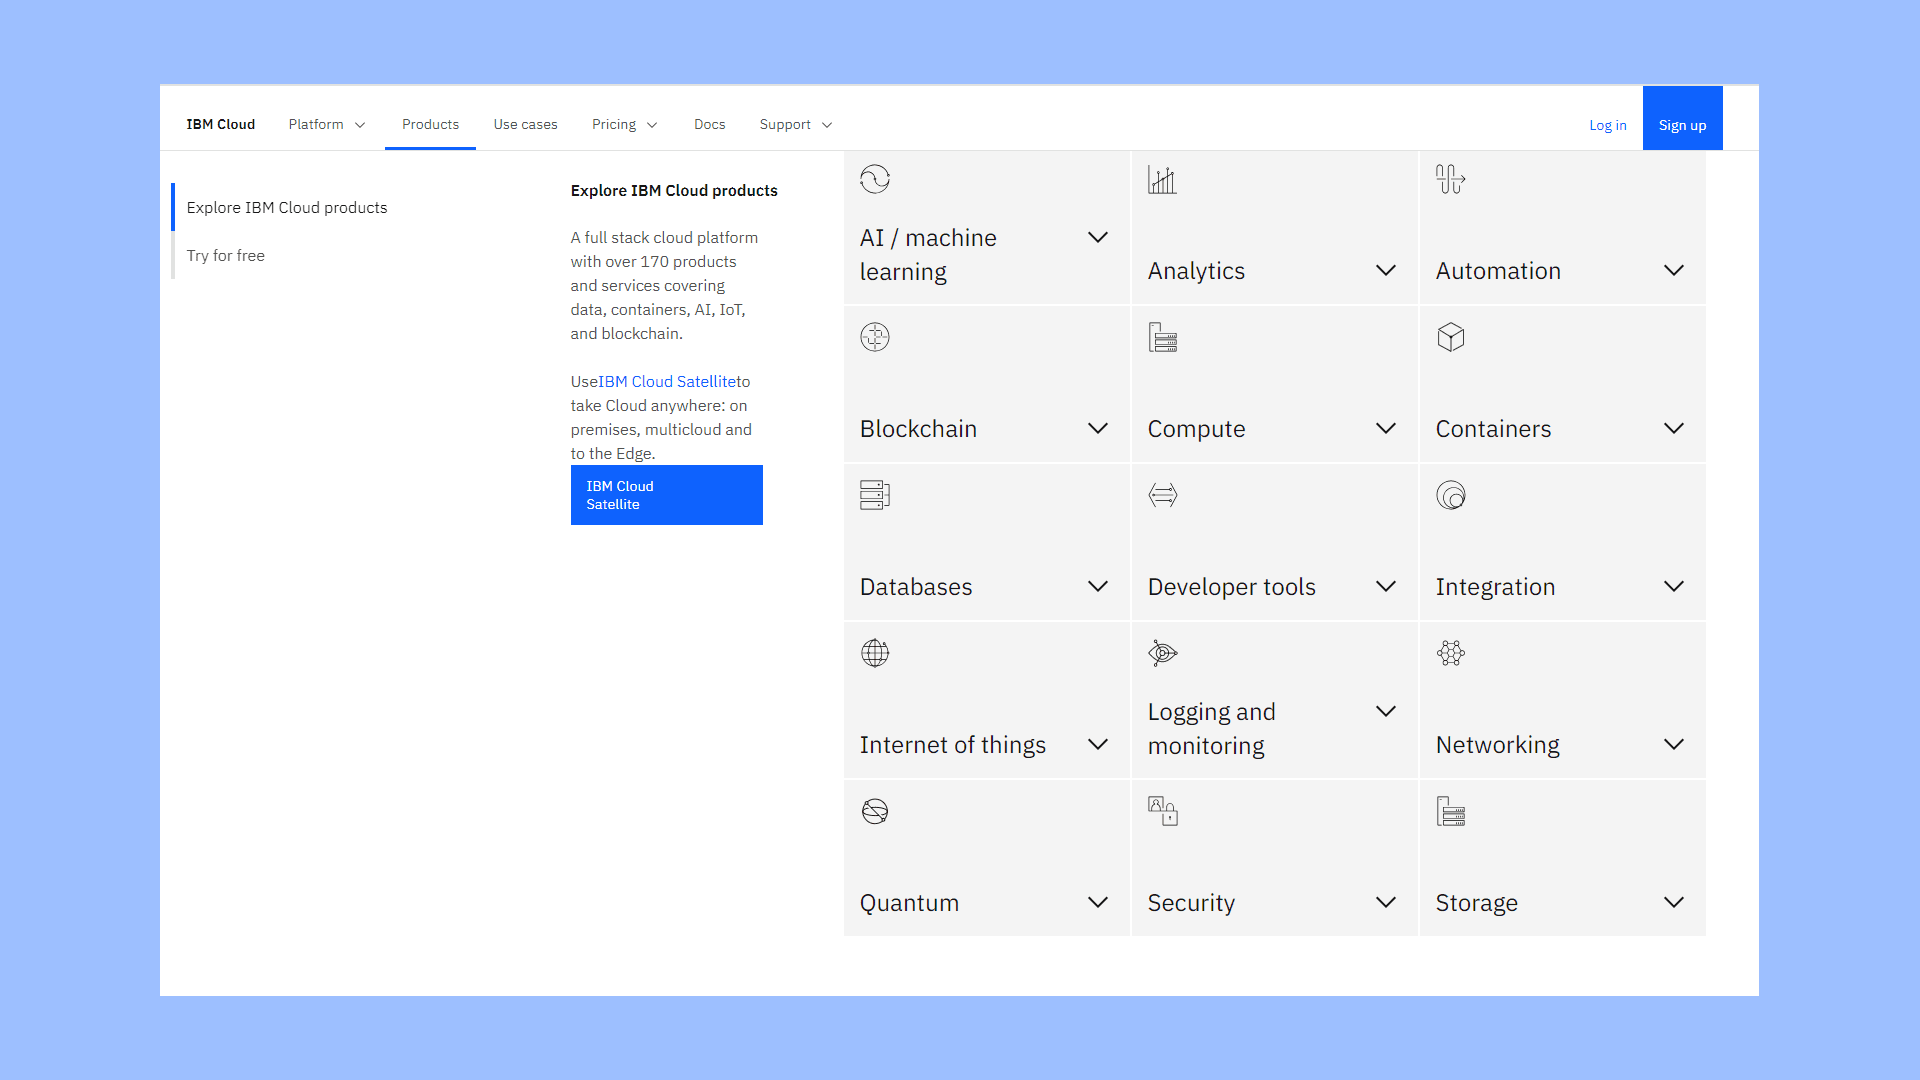Click the Log in link

[x=1607, y=125]
